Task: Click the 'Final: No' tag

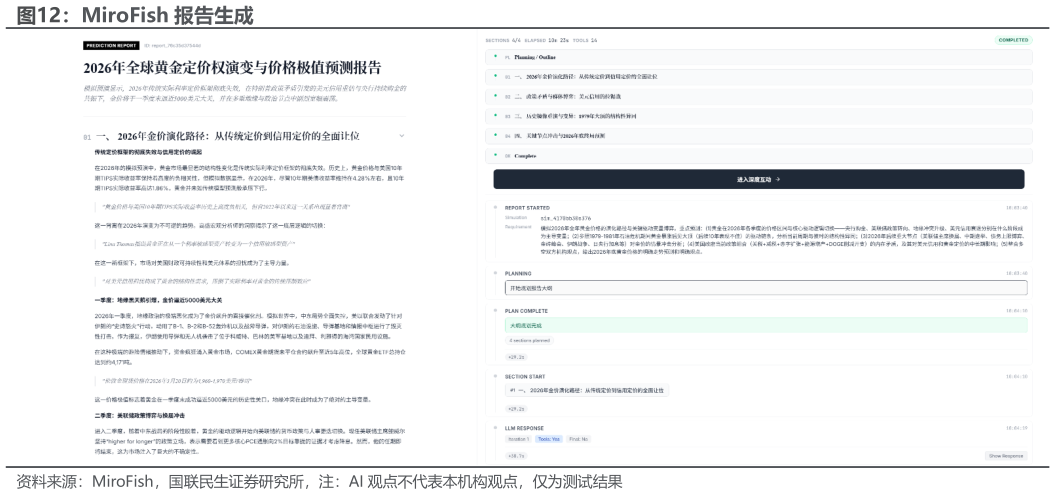Action: click(579, 439)
